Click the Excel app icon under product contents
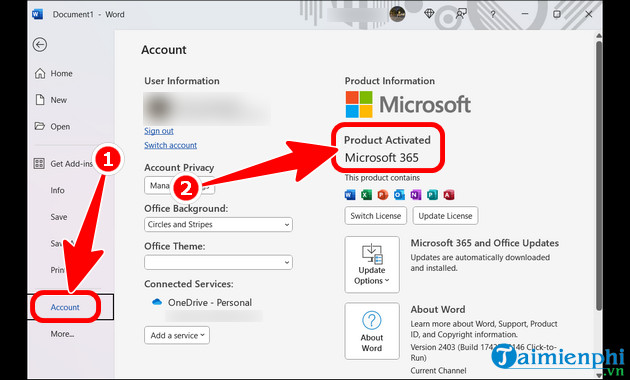 click(x=366, y=195)
